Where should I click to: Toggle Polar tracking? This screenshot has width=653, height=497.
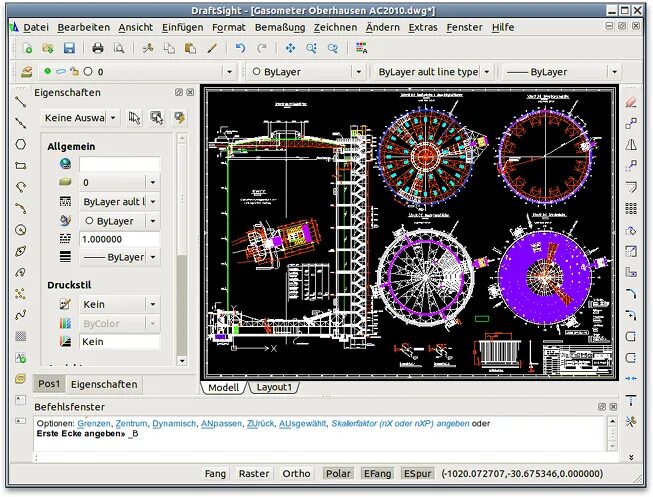point(338,474)
